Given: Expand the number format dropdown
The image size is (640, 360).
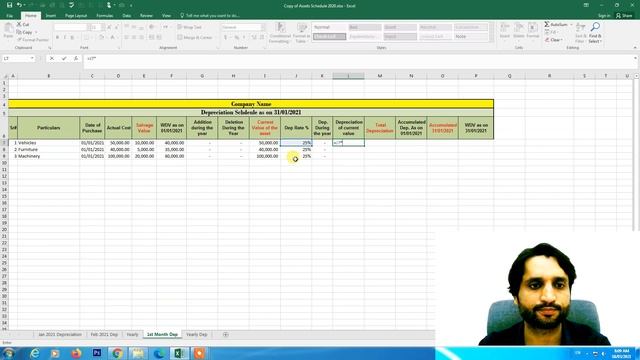Looking at the screenshot, I should point(262,27).
